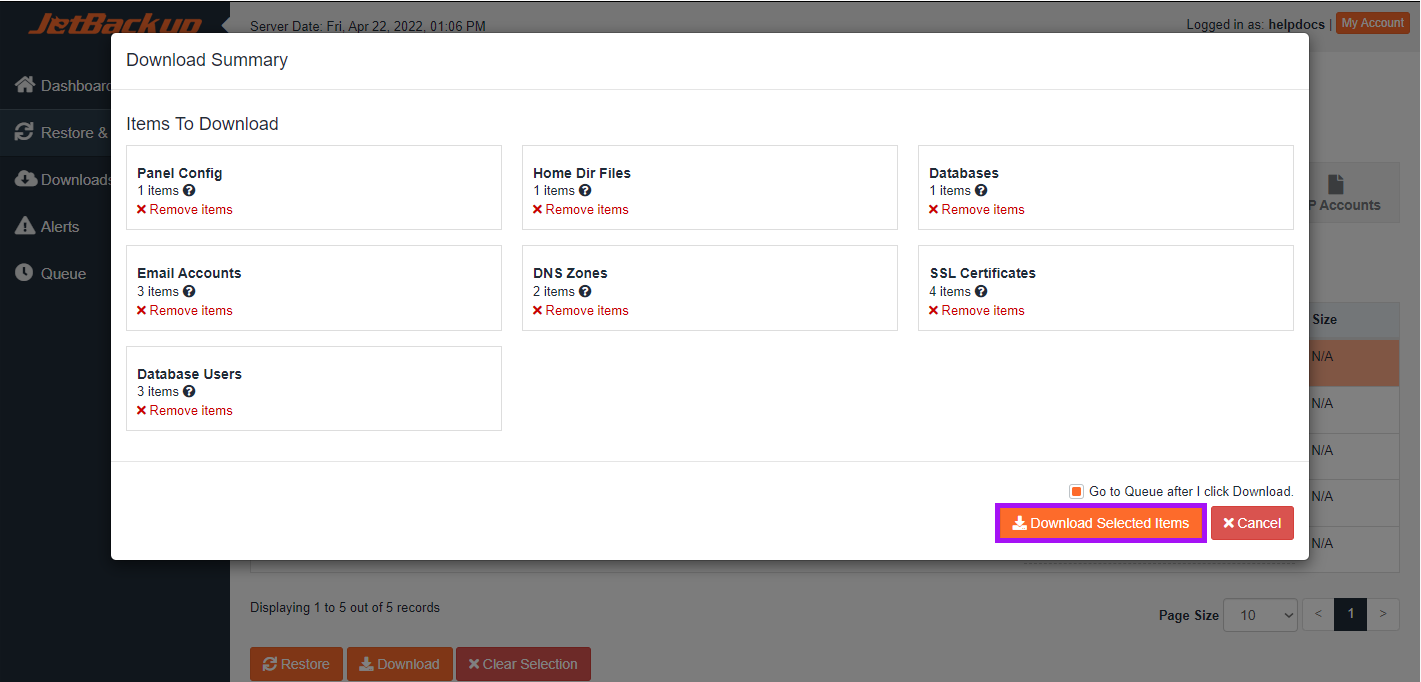
Task: Open Restore & Download in the sidebar
Action: pos(60,132)
